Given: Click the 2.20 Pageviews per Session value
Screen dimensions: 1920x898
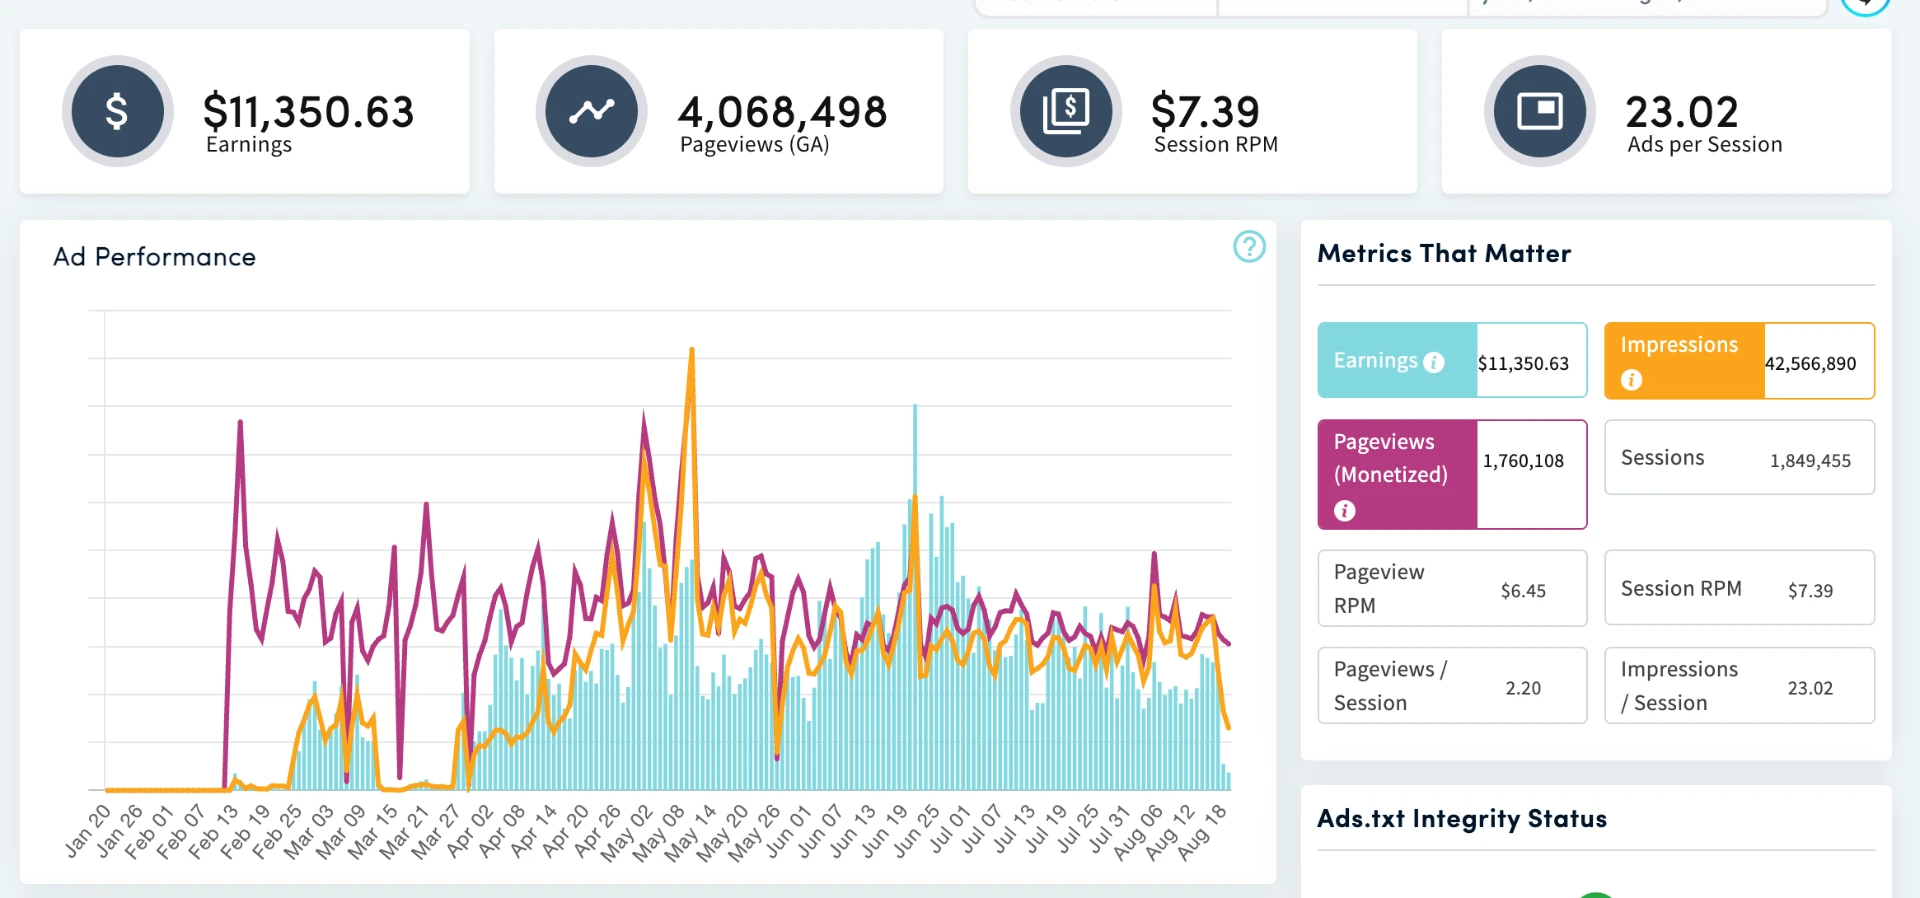Looking at the screenshot, I should 1523,688.
